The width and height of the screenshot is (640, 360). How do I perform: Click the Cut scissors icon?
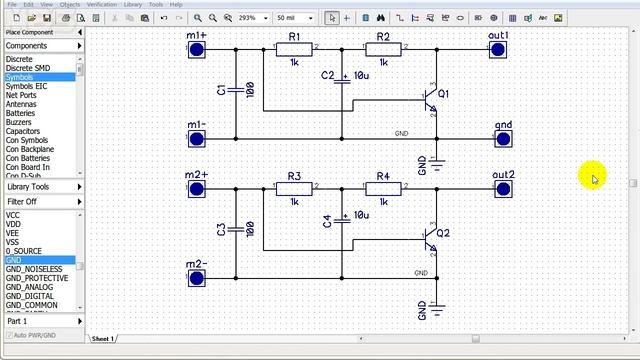click(115, 18)
